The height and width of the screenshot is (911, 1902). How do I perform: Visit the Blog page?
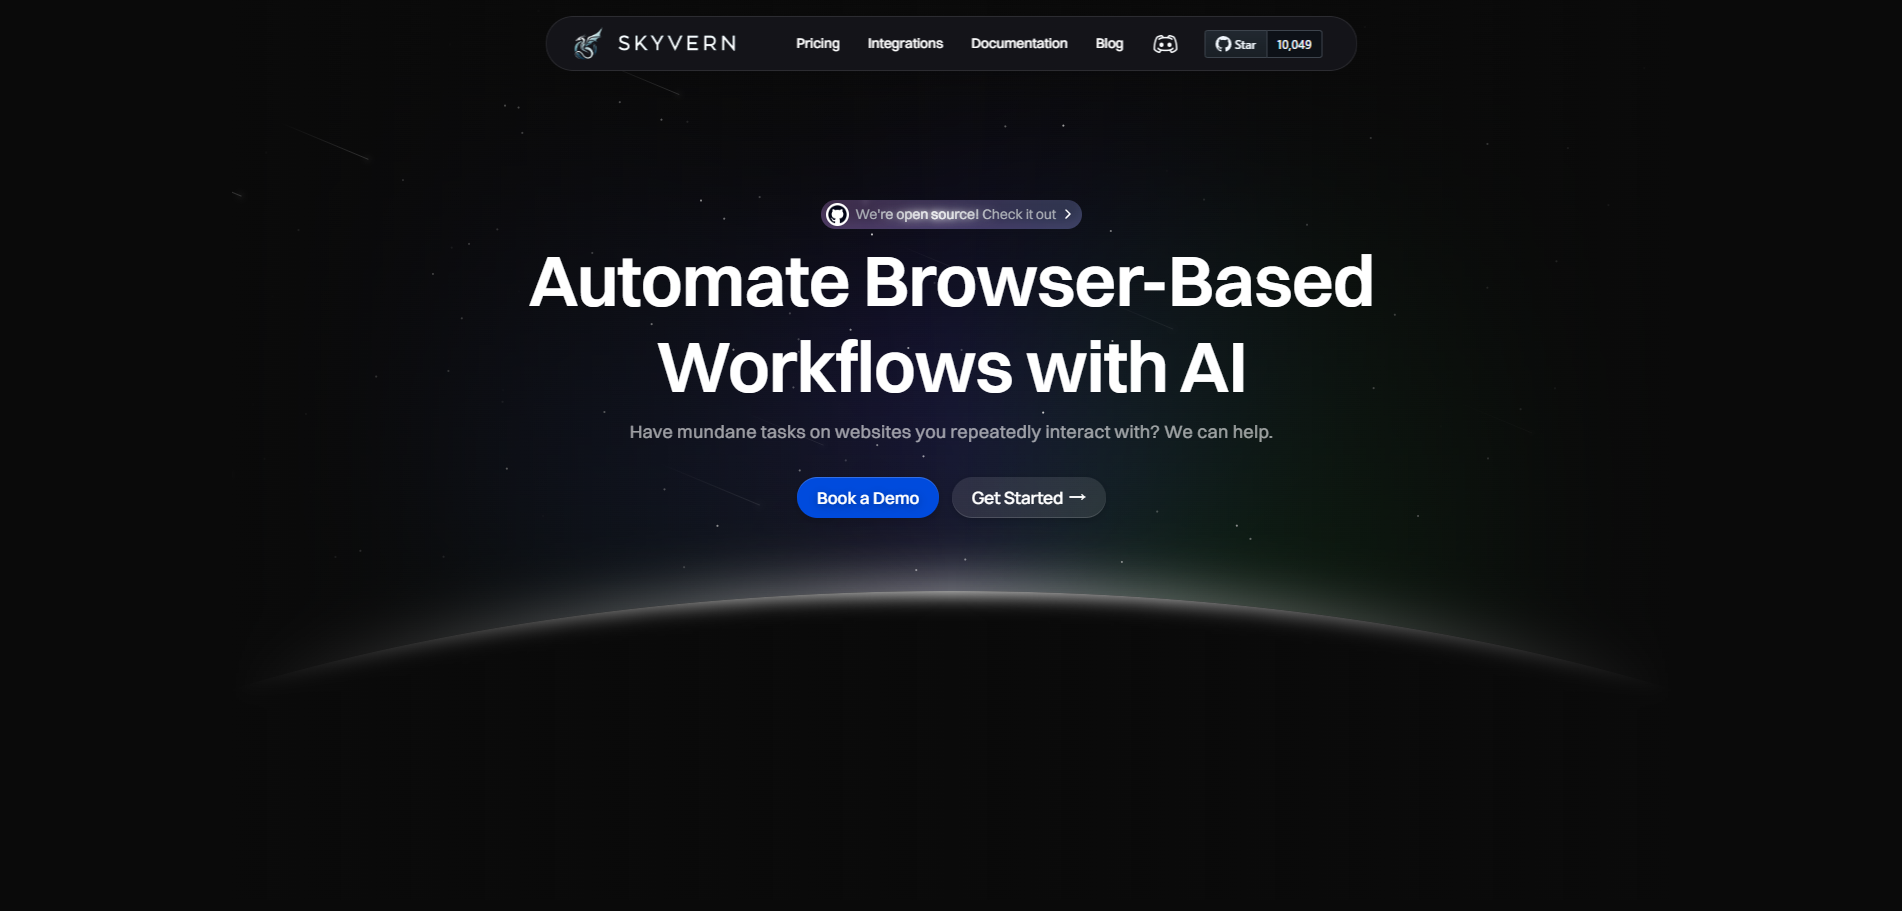[1109, 43]
